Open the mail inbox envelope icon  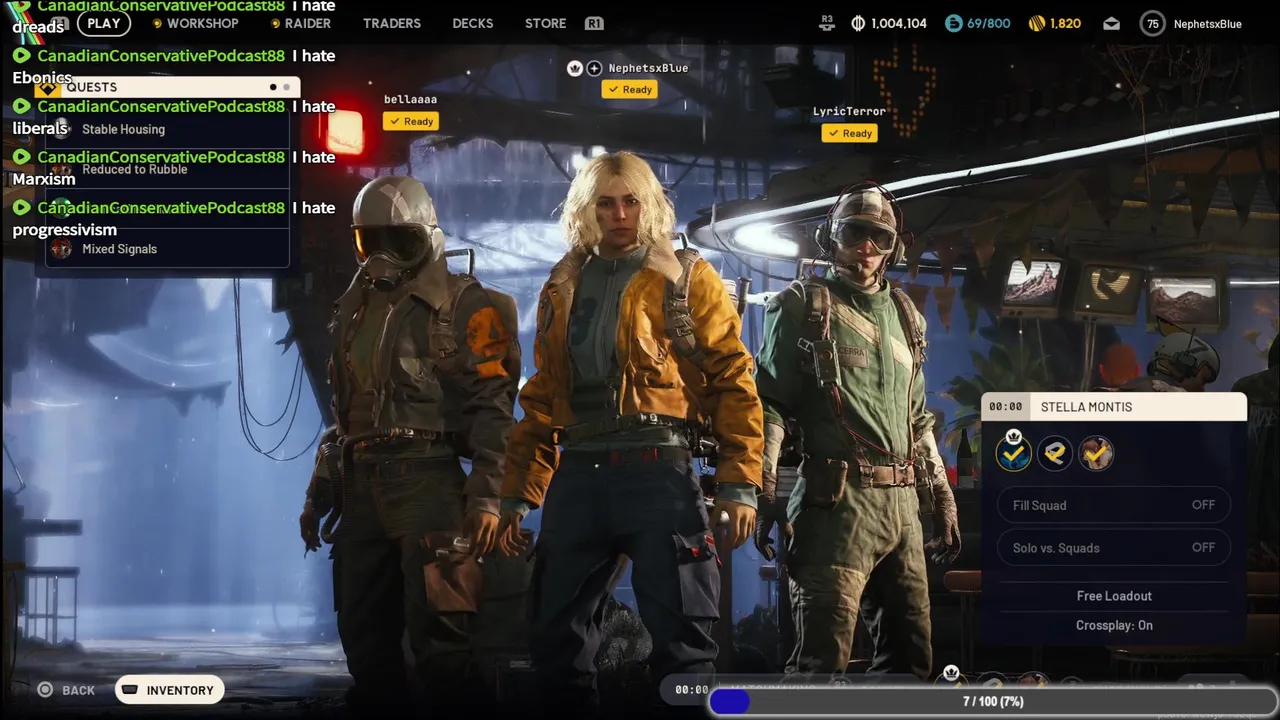(1111, 23)
